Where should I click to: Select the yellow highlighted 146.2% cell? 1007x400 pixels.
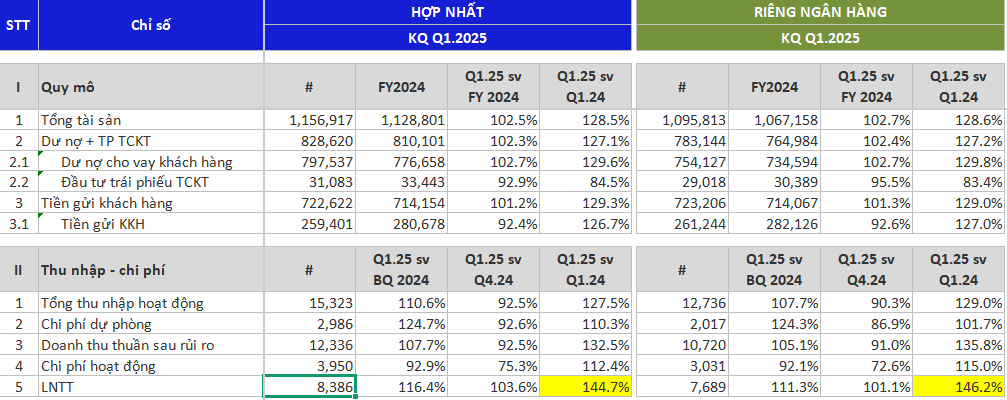pyautogui.click(x=958, y=386)
